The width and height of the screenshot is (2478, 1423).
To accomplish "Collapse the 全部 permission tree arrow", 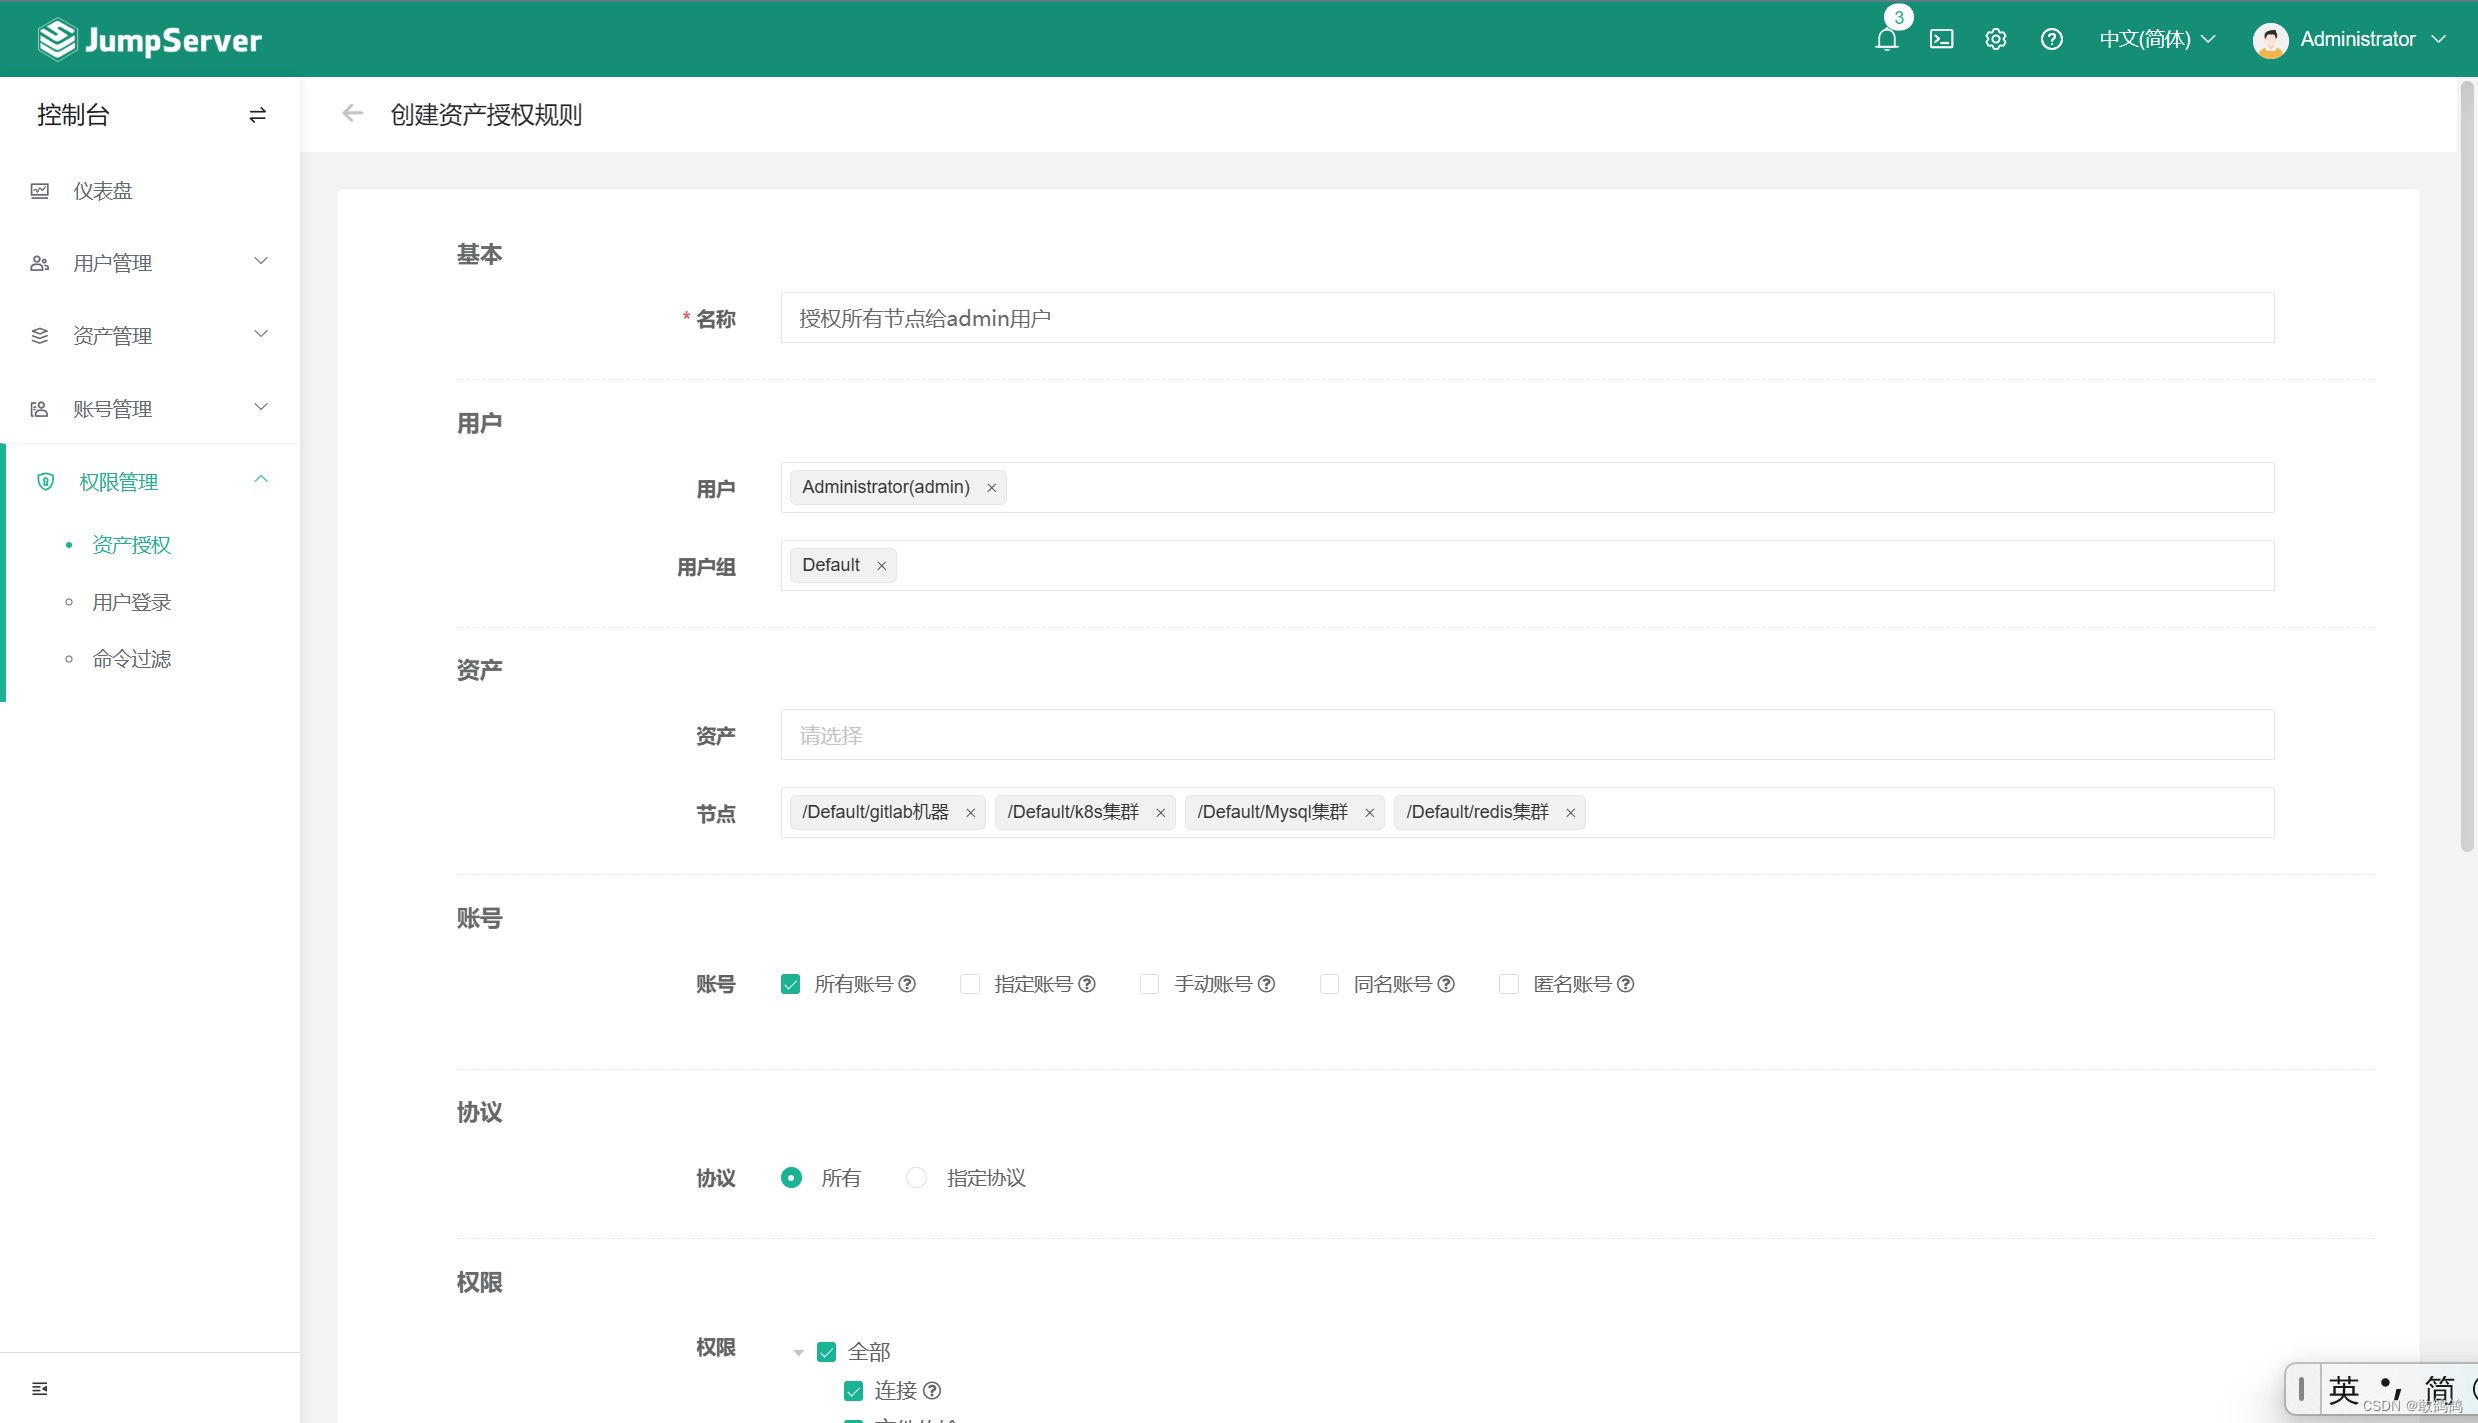I will click(x=798, y=1353).
